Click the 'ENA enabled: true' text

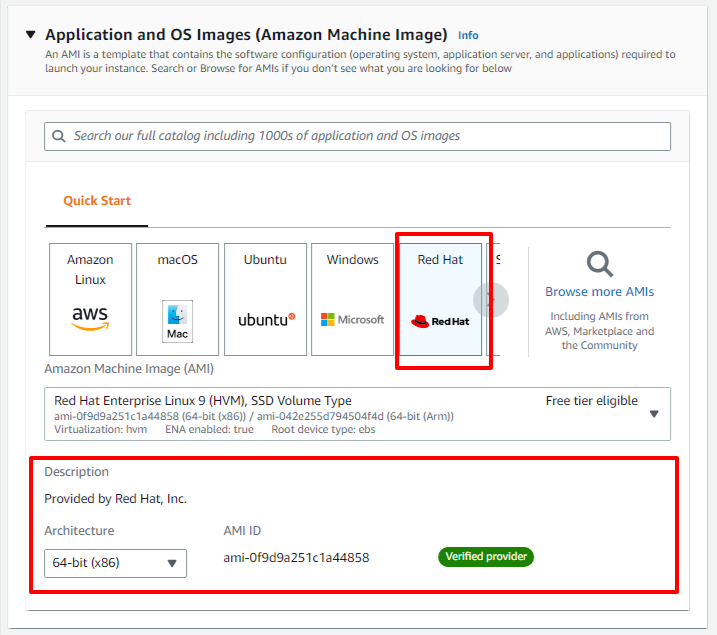(x=209, y=429)
